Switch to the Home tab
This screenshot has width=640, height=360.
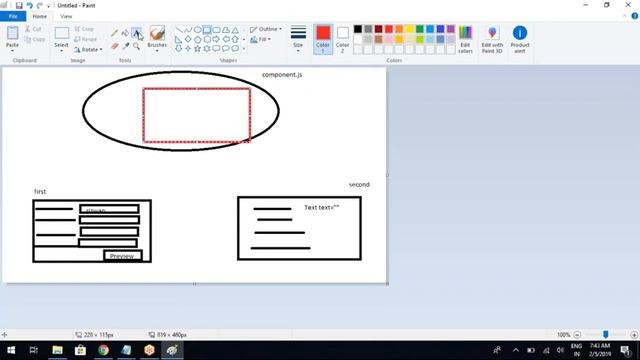[x=40, y=16]
